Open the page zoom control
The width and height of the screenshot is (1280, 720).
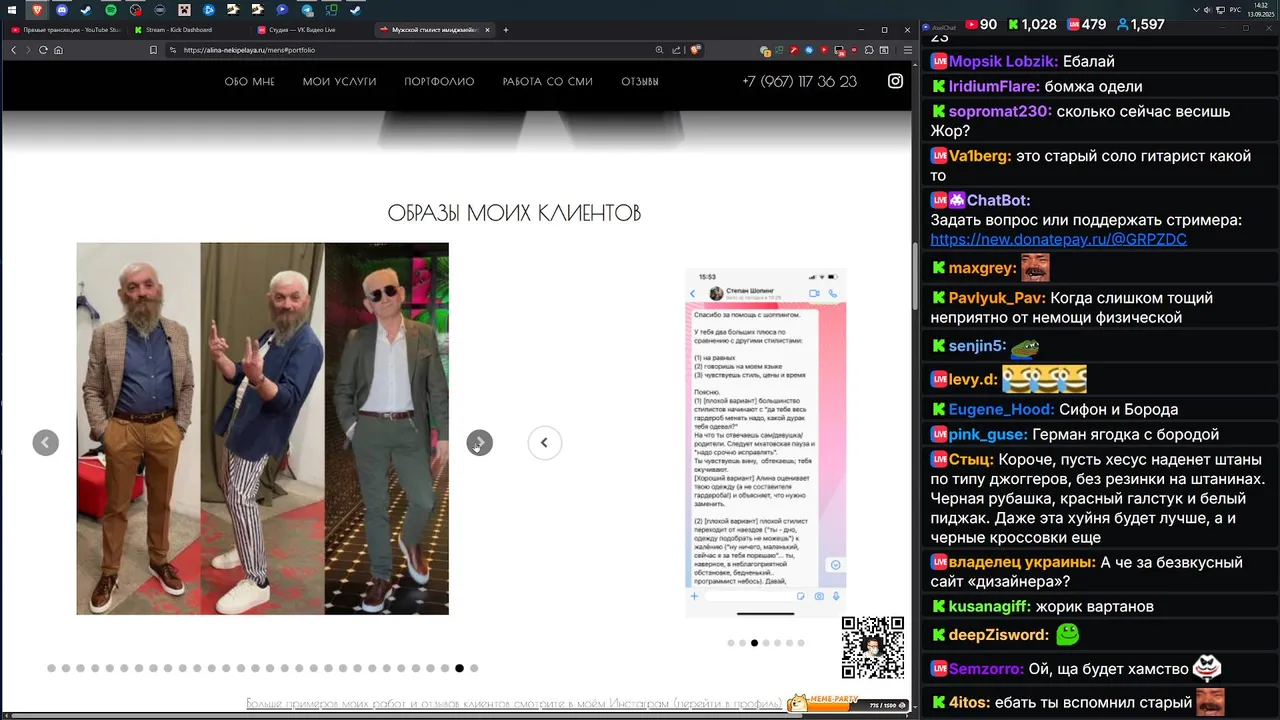coord(659,50)
